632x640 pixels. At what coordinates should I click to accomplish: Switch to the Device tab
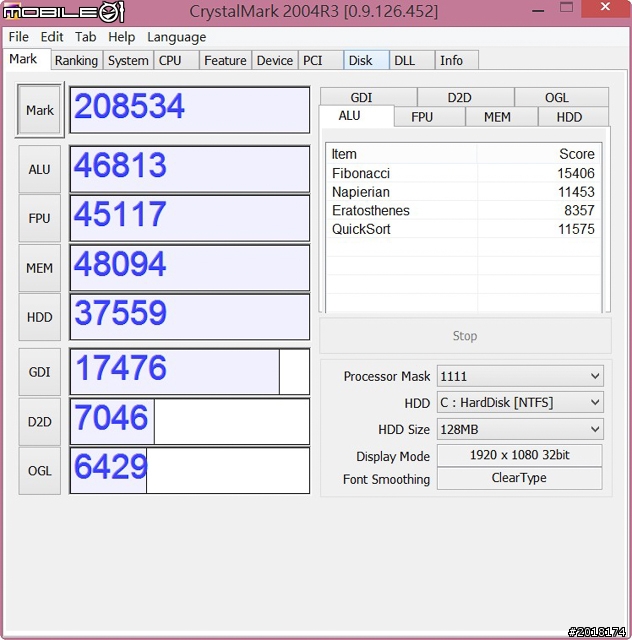274,60
